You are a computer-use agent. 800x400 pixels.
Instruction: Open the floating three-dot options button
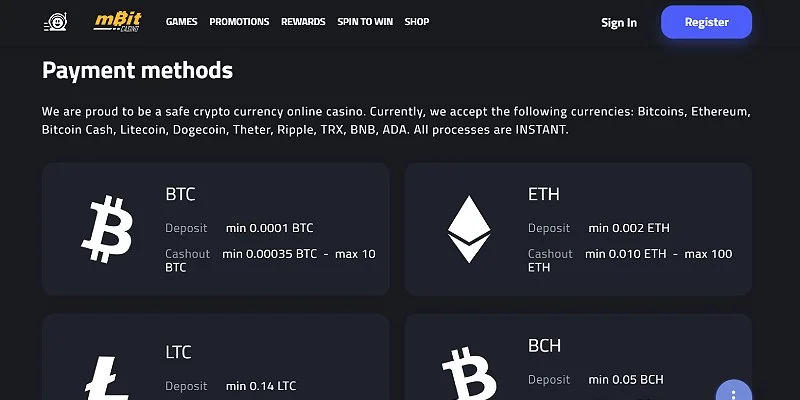(733, 392)
